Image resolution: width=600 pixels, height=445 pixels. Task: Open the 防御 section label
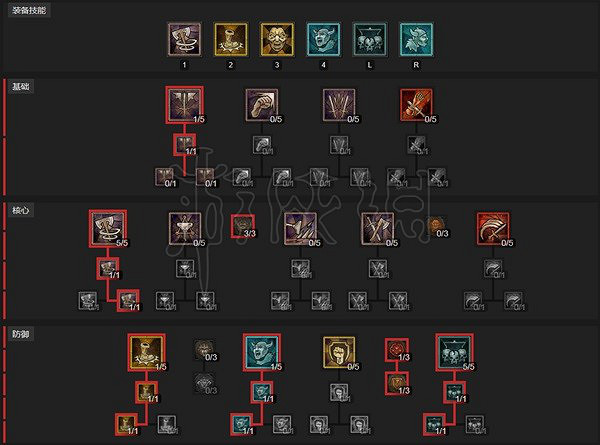[21, 334]
